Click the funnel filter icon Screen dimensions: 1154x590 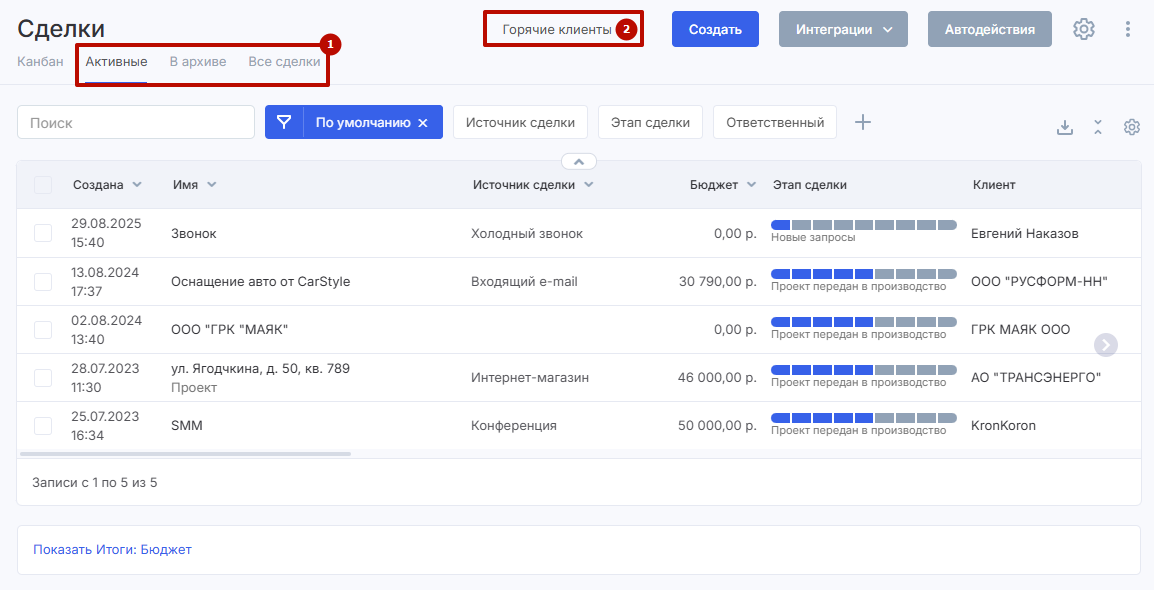click(x=284, y=122)
